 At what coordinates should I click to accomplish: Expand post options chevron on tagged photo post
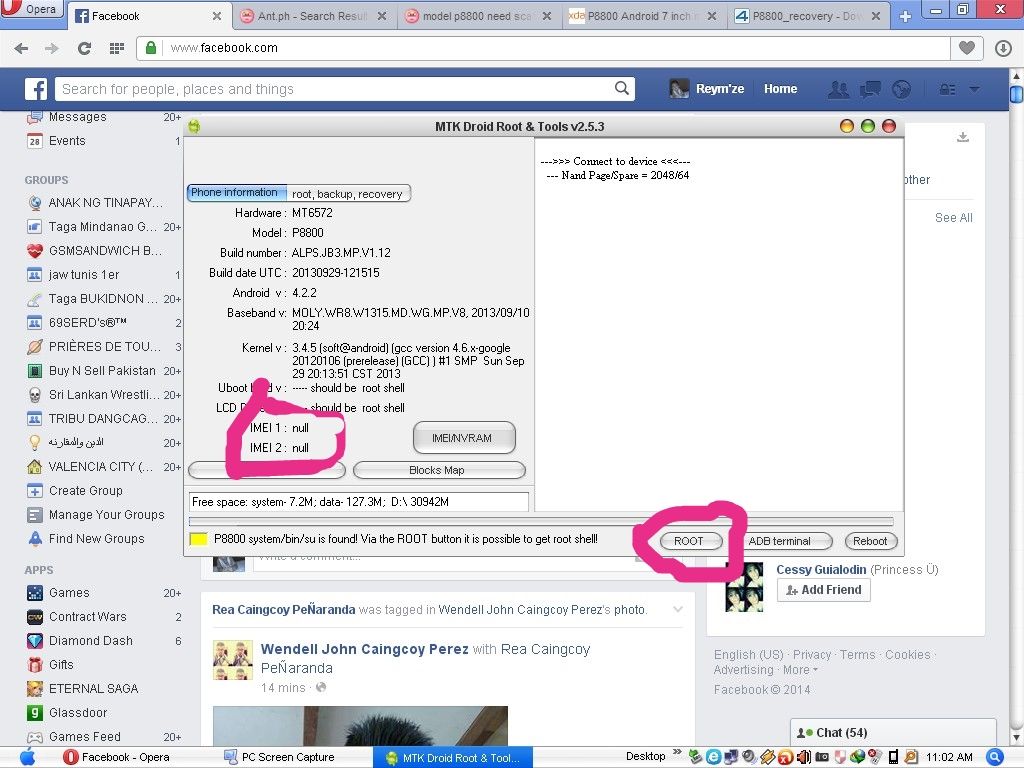(x=678, y=609)
